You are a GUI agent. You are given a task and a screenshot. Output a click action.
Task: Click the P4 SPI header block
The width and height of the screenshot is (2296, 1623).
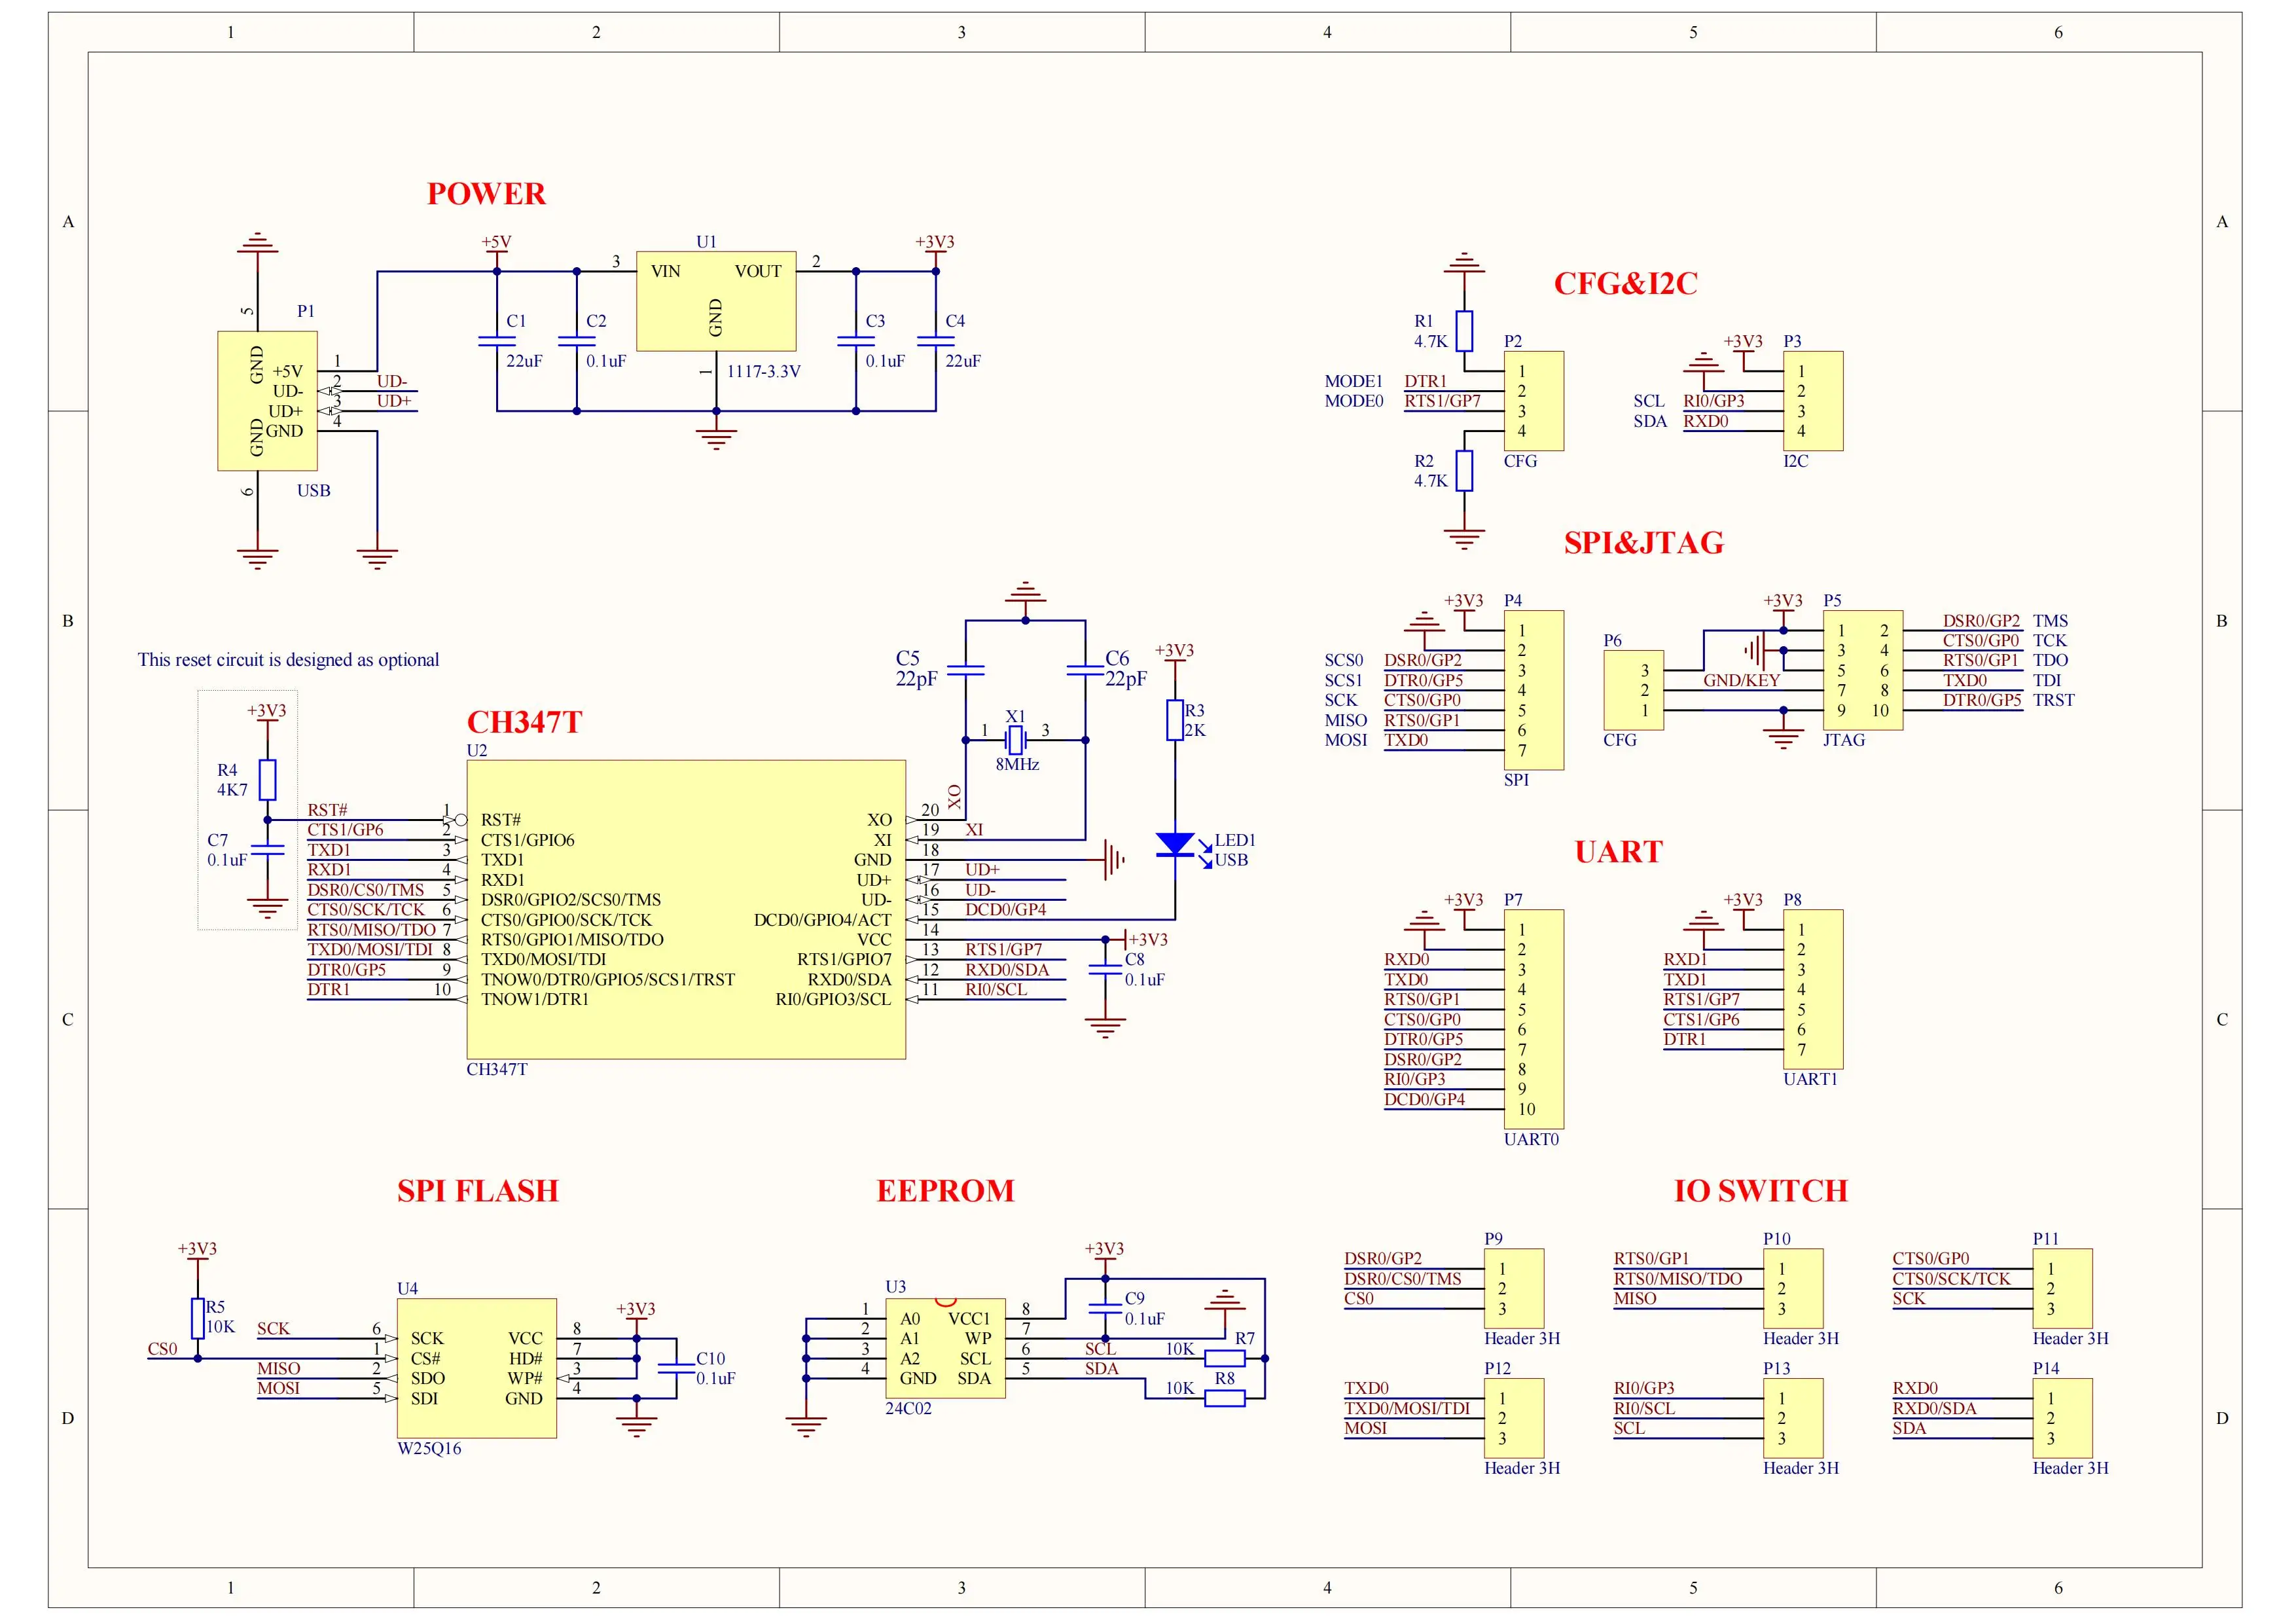(1534, 690)
